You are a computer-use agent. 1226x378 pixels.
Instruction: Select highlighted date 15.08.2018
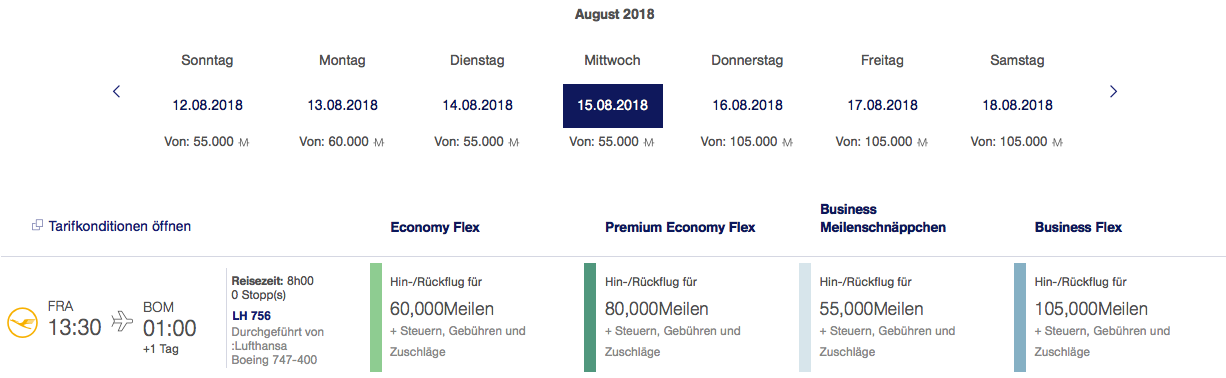click(x=613, y=105)
